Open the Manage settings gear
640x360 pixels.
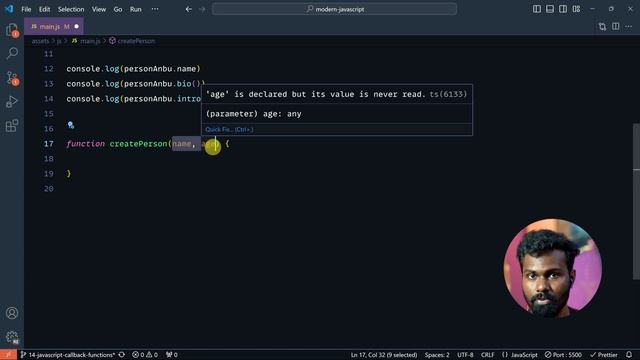[12, 337]
